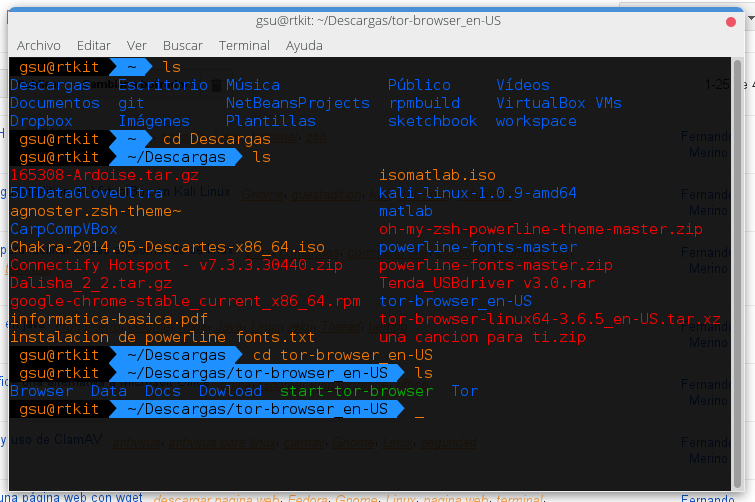Click una cancion para ti.zip file
Image resolution: width=755 pixels, height=502 pixels.
(x=482, y=337)
